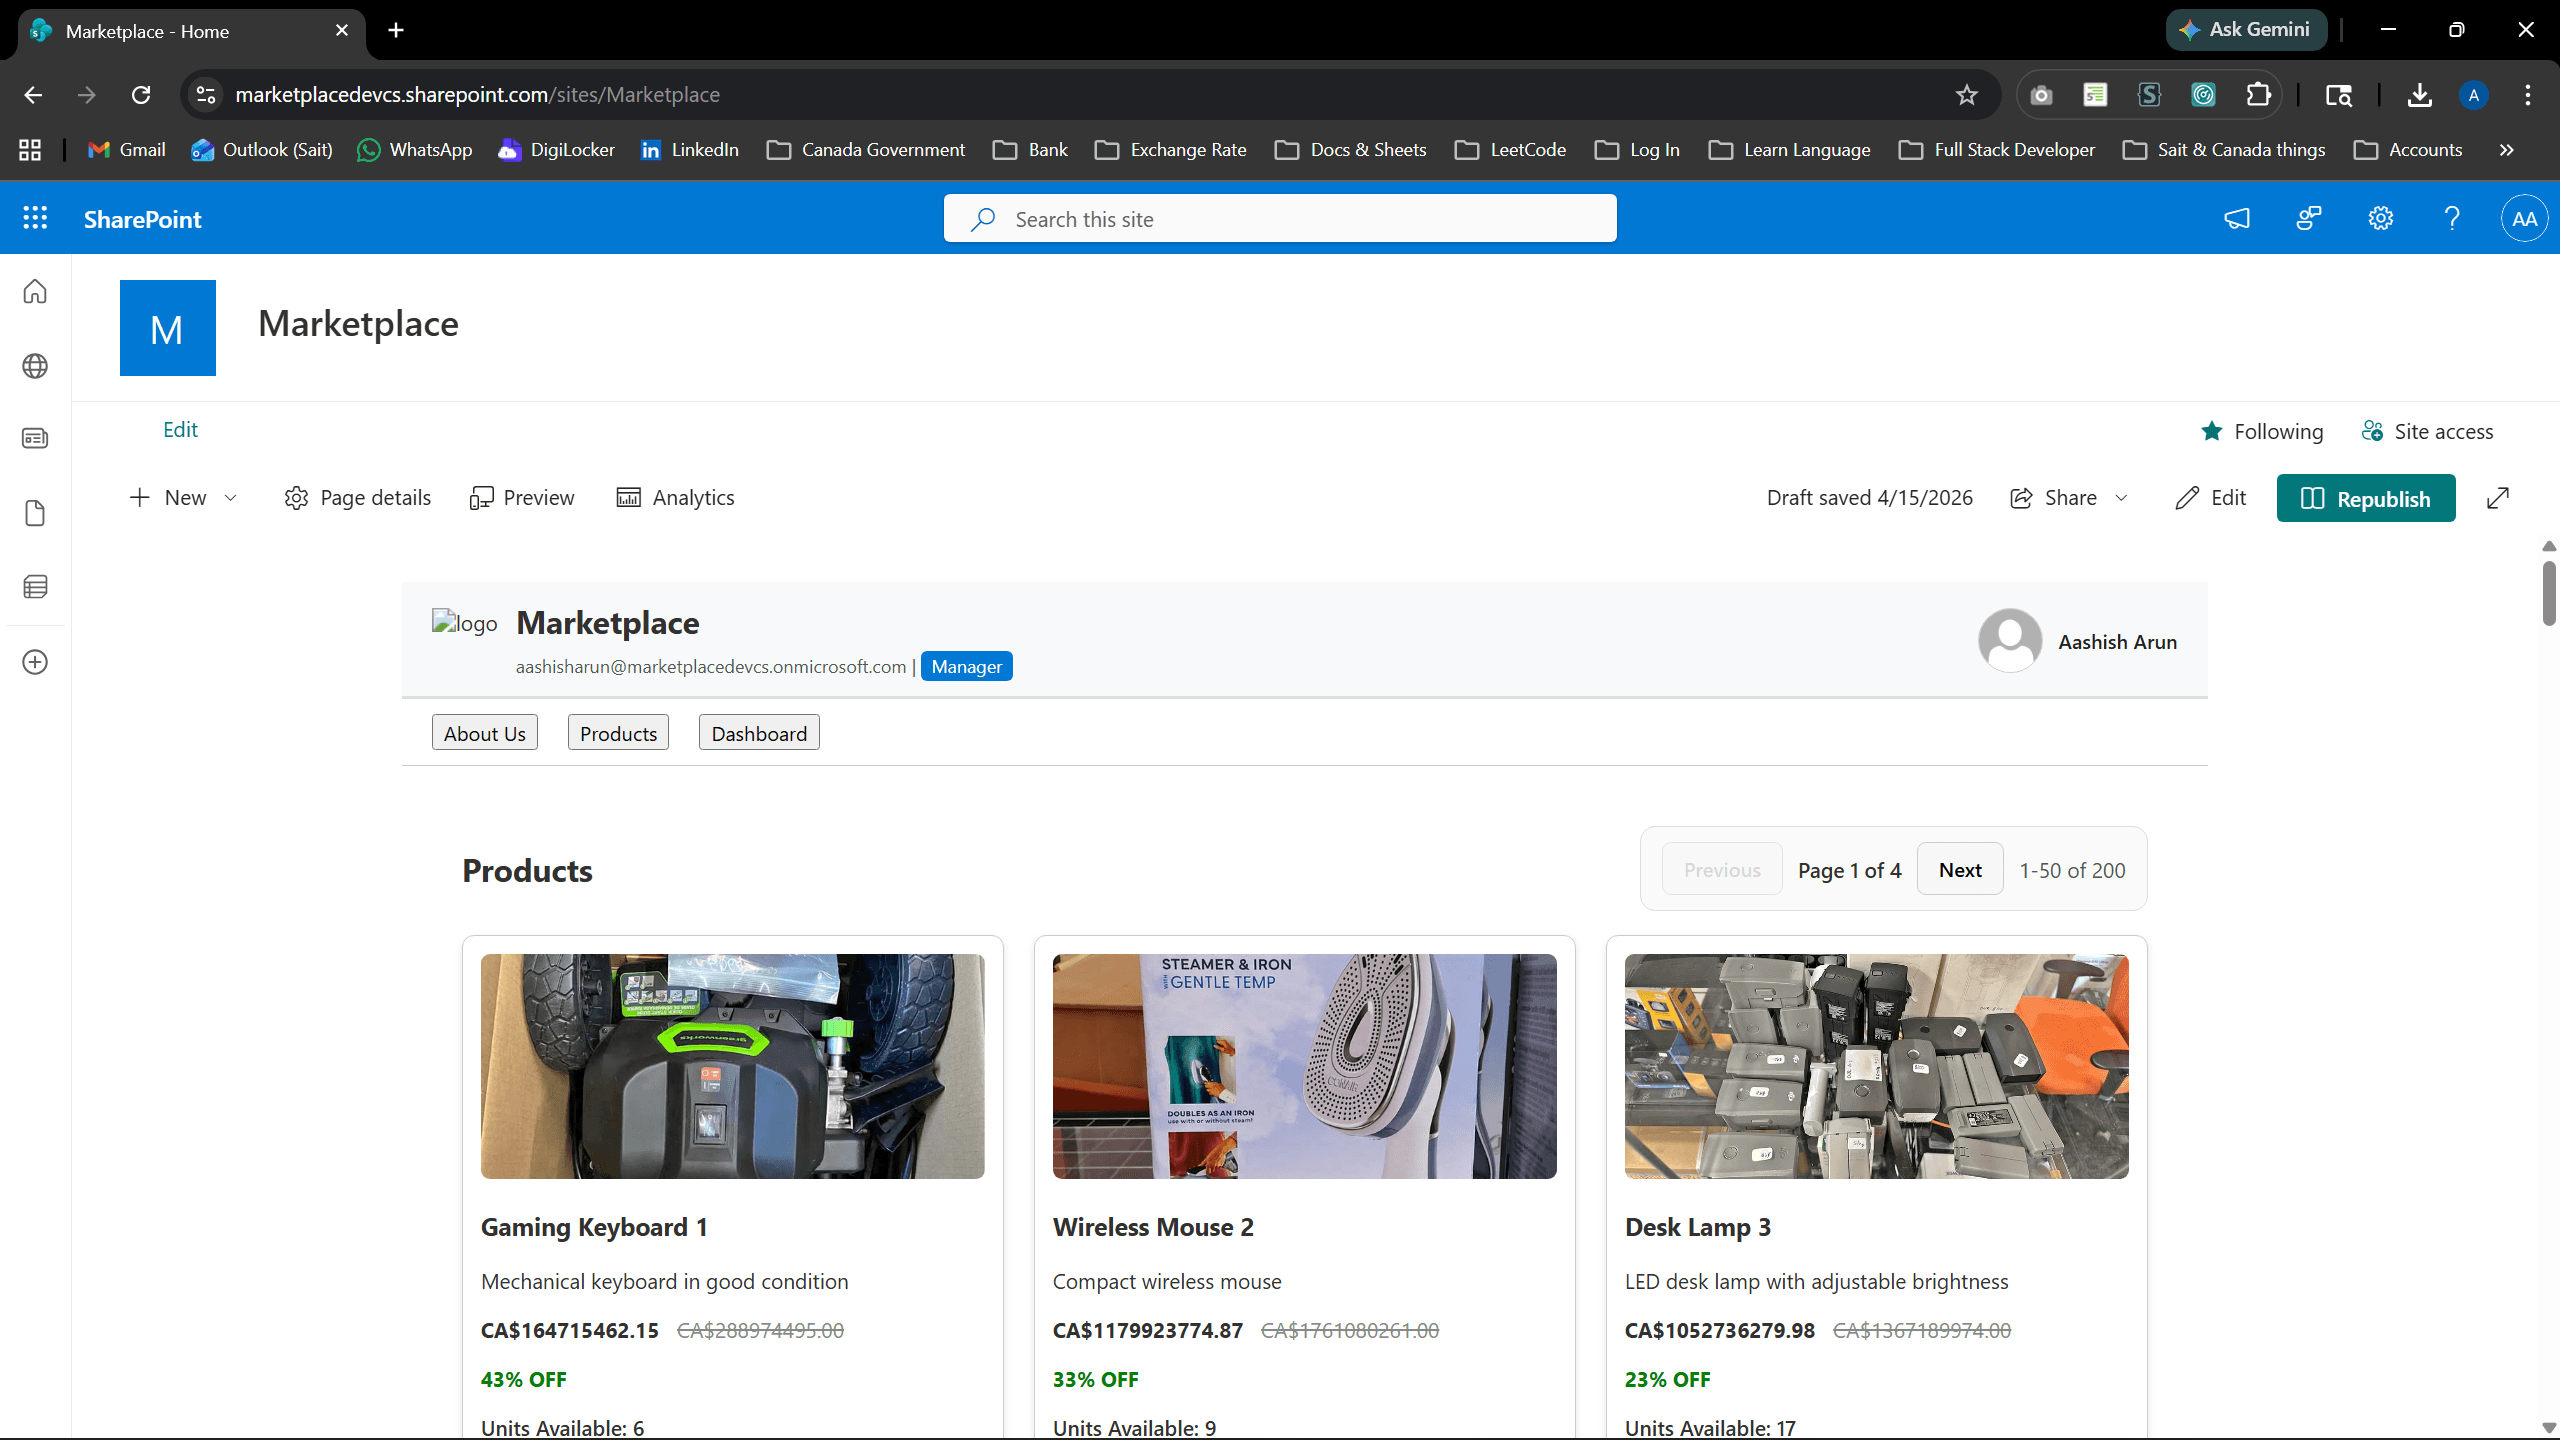Open Bank bookmark folder
The width and height of the screenshot is (2560, 1440).
click(1031, 150)
